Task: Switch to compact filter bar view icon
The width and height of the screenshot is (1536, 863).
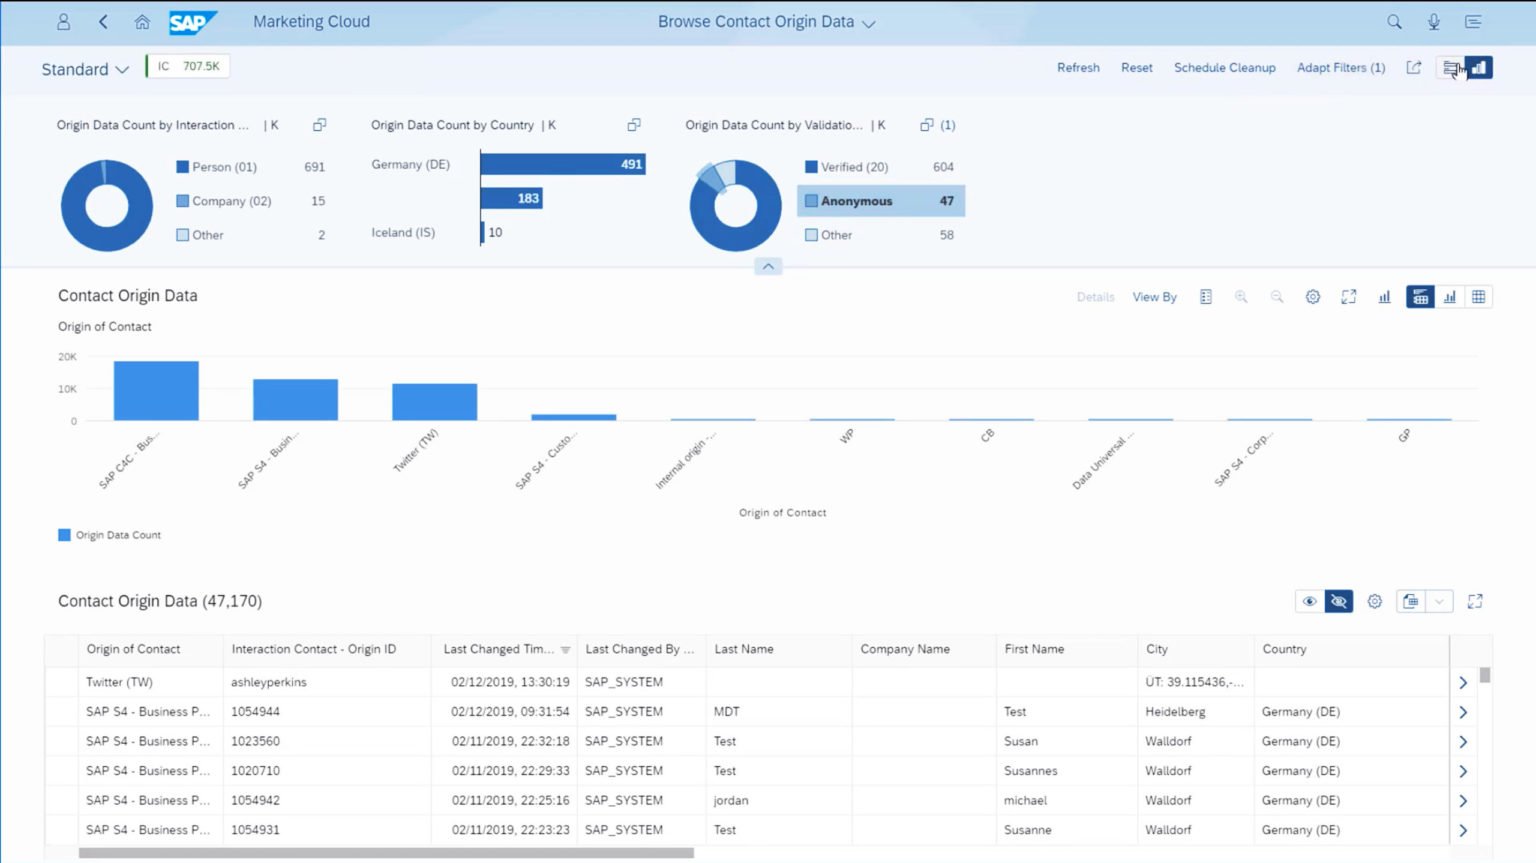Action: click(x=1451, y=67)
